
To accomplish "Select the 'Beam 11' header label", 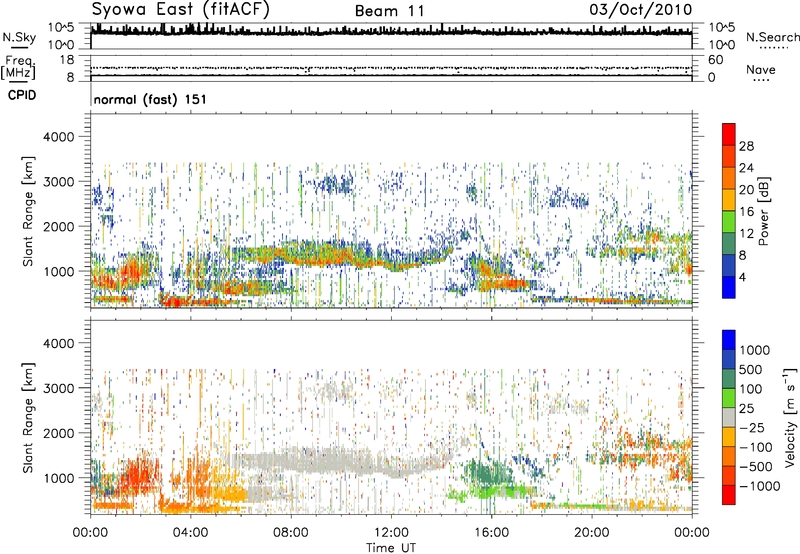I will (390, 11).
